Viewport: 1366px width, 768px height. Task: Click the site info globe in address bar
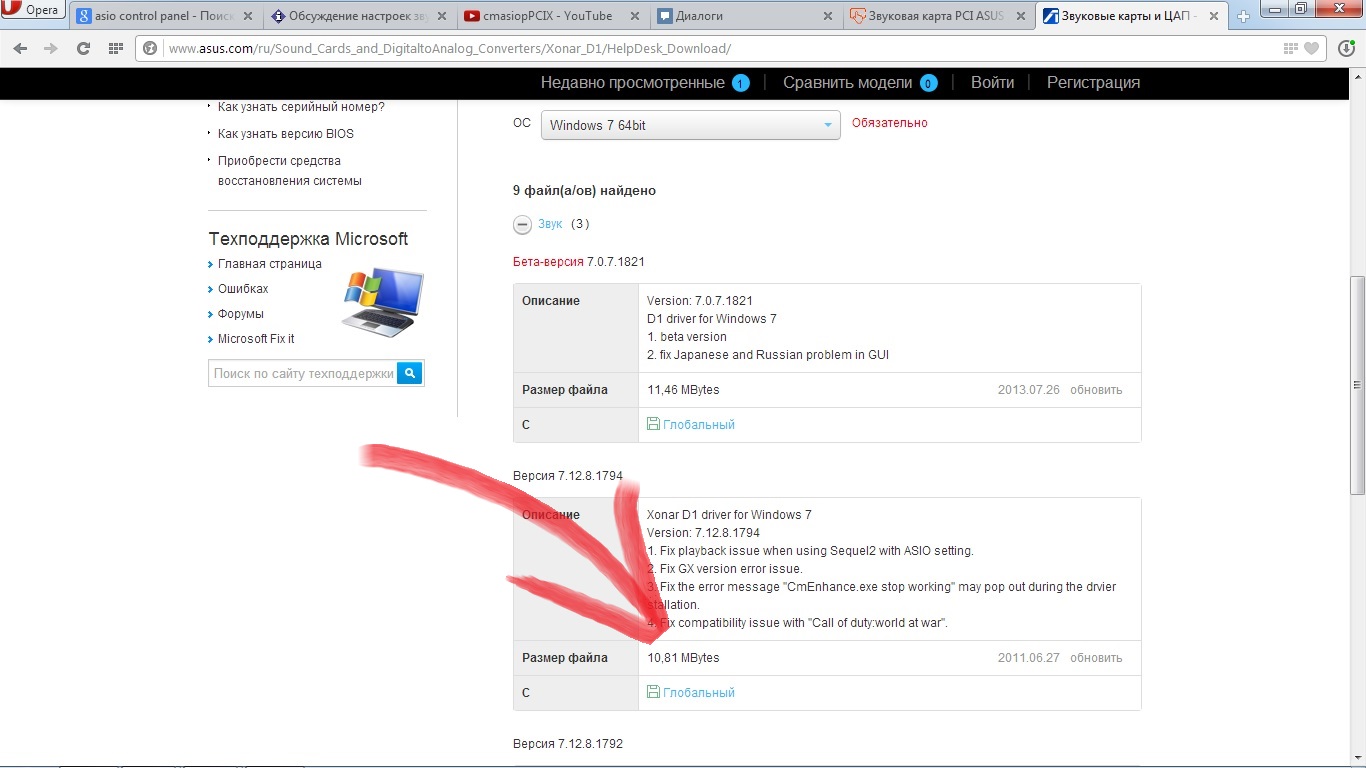[x=151, y=48]
